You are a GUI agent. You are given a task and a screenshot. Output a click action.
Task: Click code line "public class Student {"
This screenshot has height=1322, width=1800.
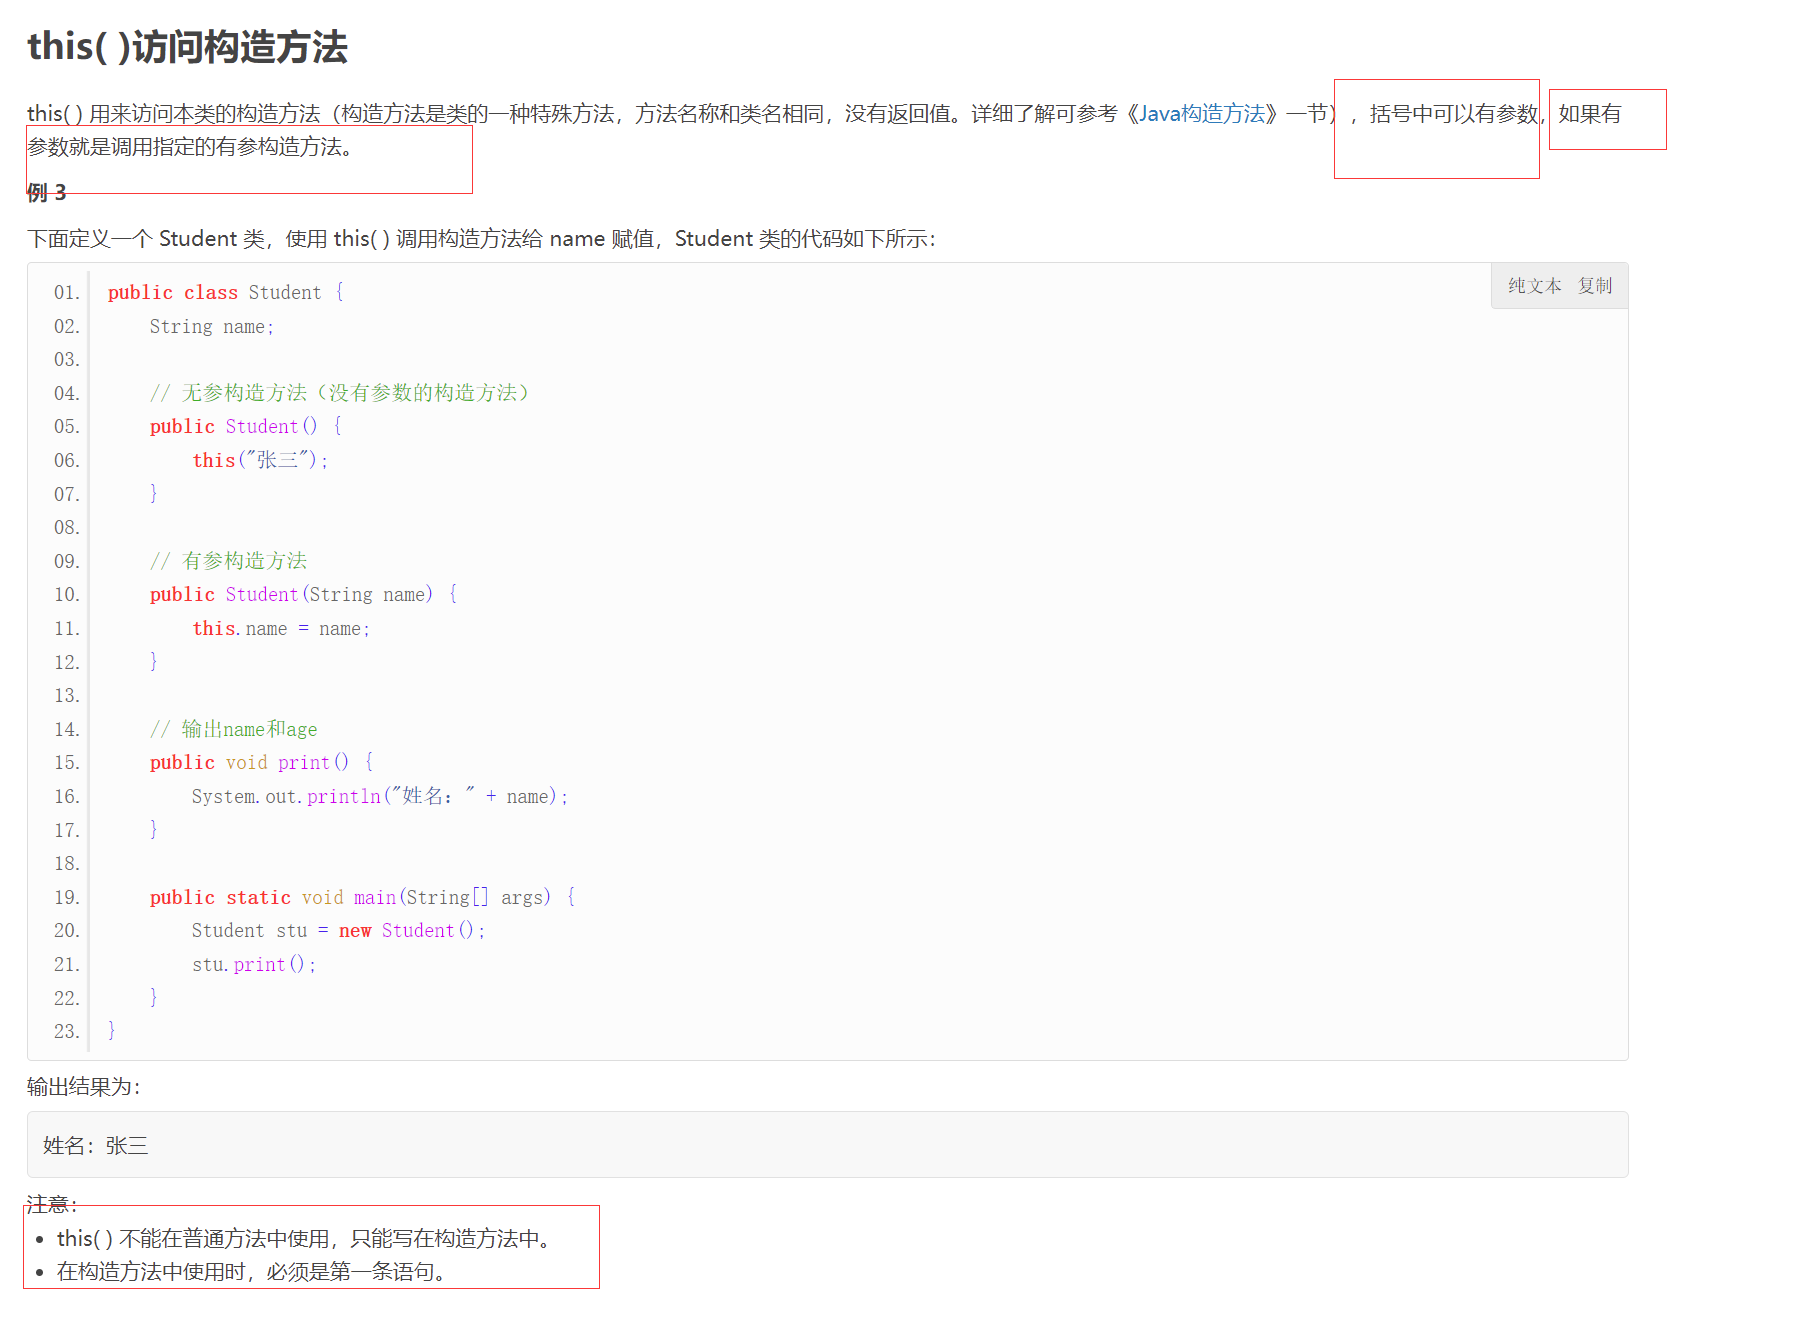coord(226,292)
